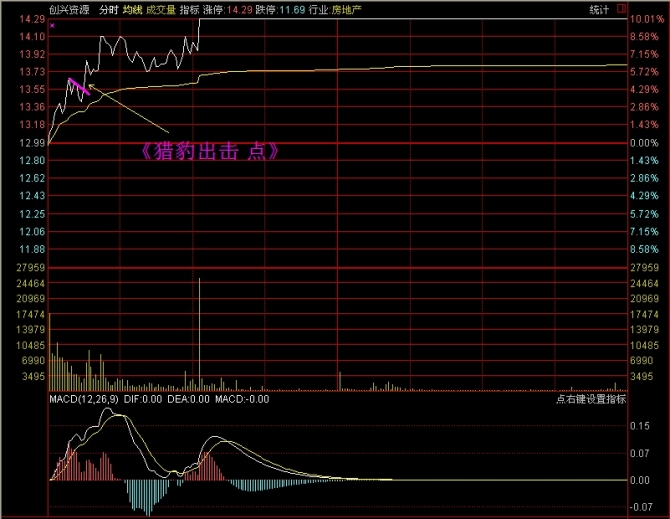The width and height of the screenshot is (670, 519).
Task: Click the MACD(12,26,9) indicator label
Action: click(84, 399)
